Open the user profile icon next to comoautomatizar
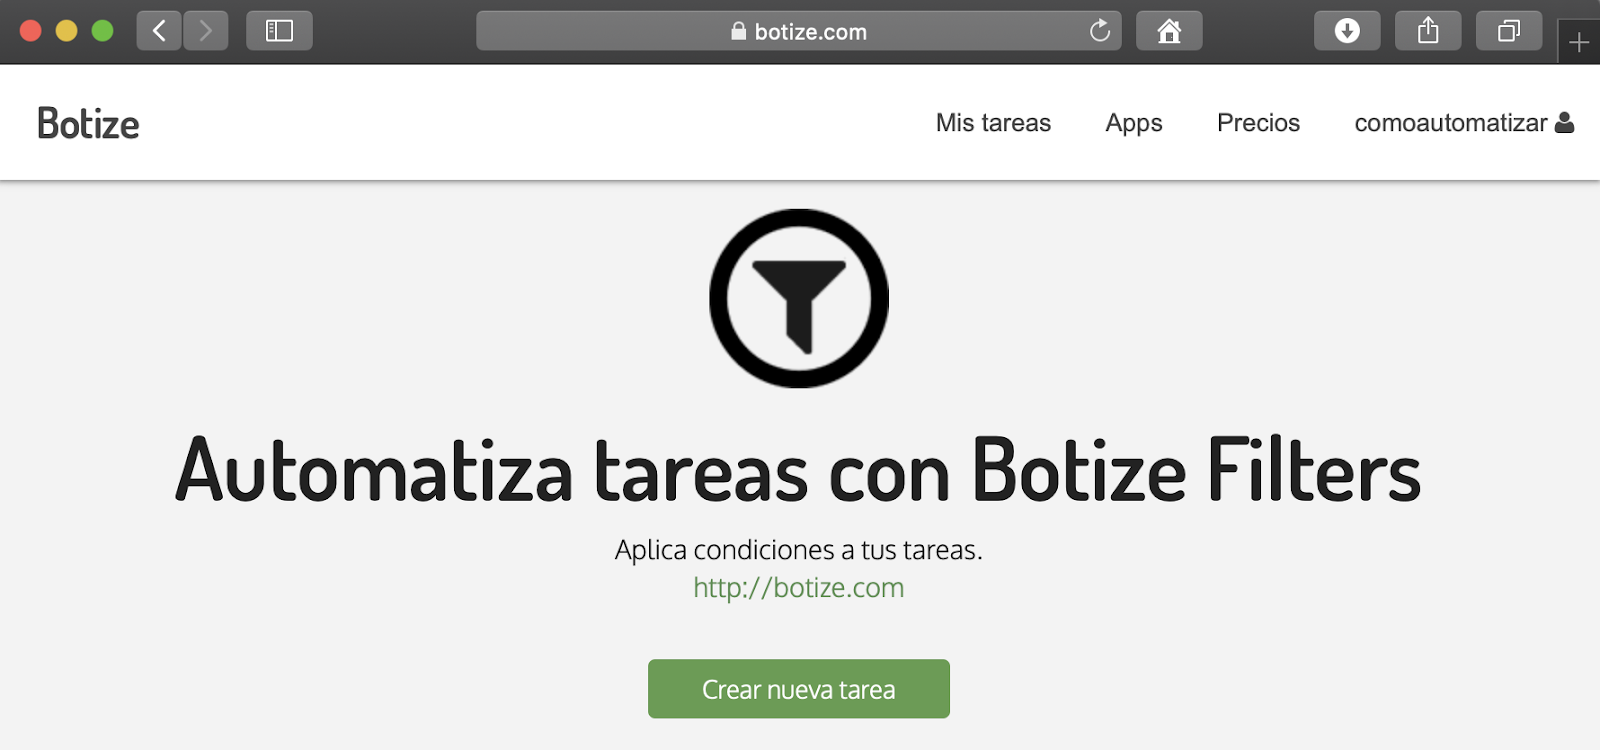The width and height of the screenshot is (1600, 750). pos(1565,122)
